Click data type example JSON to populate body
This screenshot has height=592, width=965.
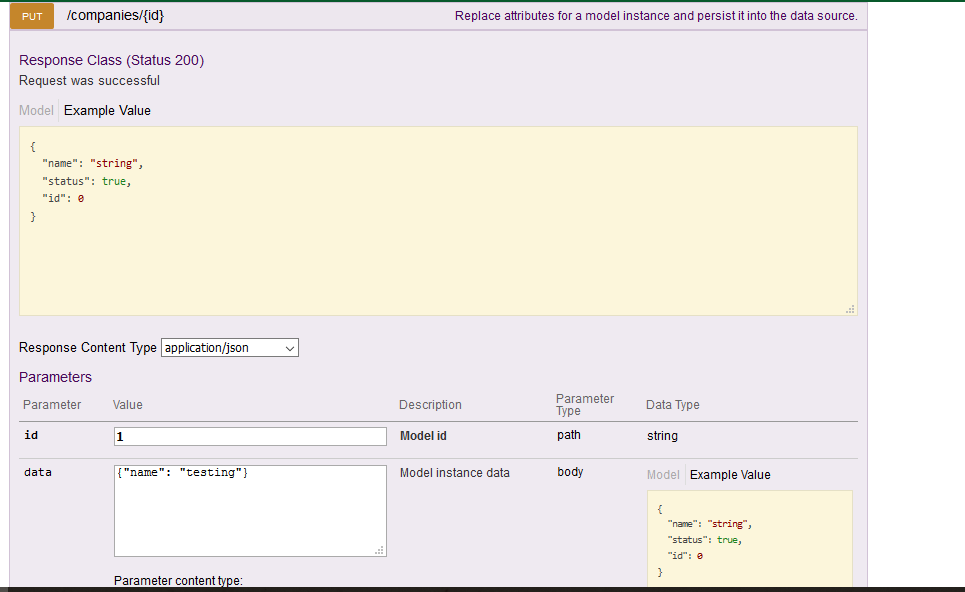pos(750,539)
